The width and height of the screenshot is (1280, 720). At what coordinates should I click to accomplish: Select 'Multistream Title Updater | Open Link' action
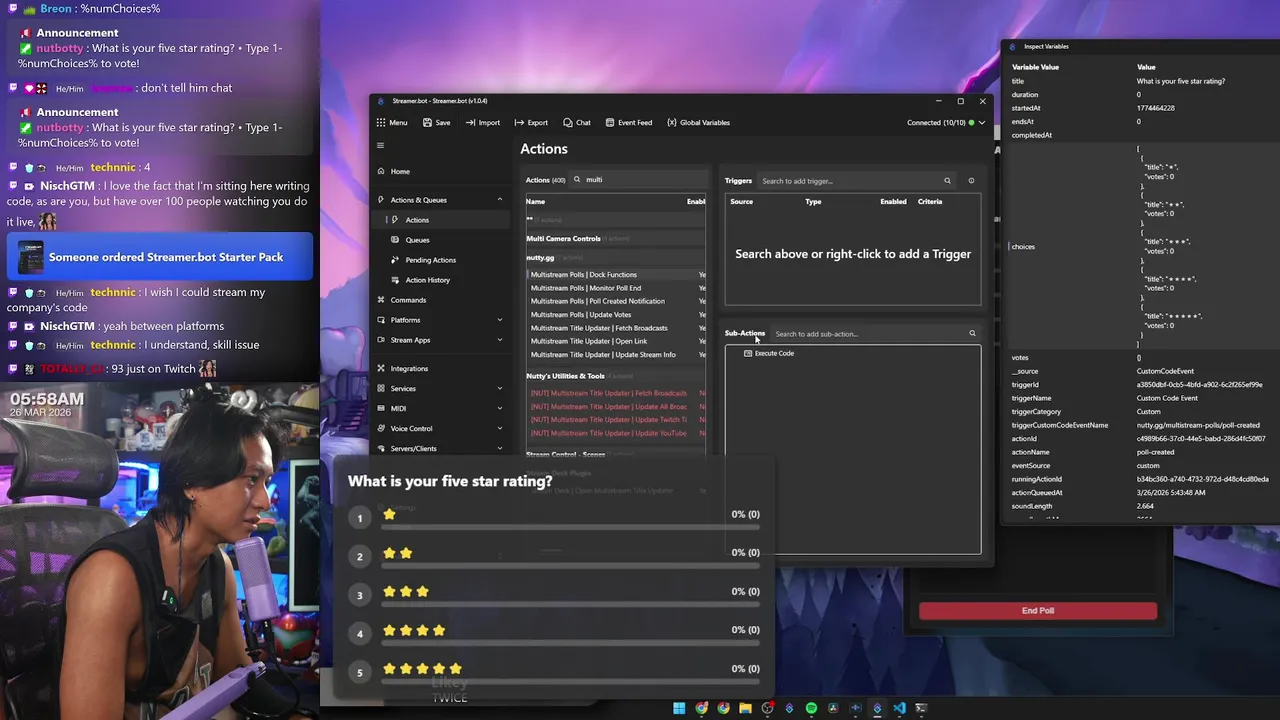click(x=616, y=341)
